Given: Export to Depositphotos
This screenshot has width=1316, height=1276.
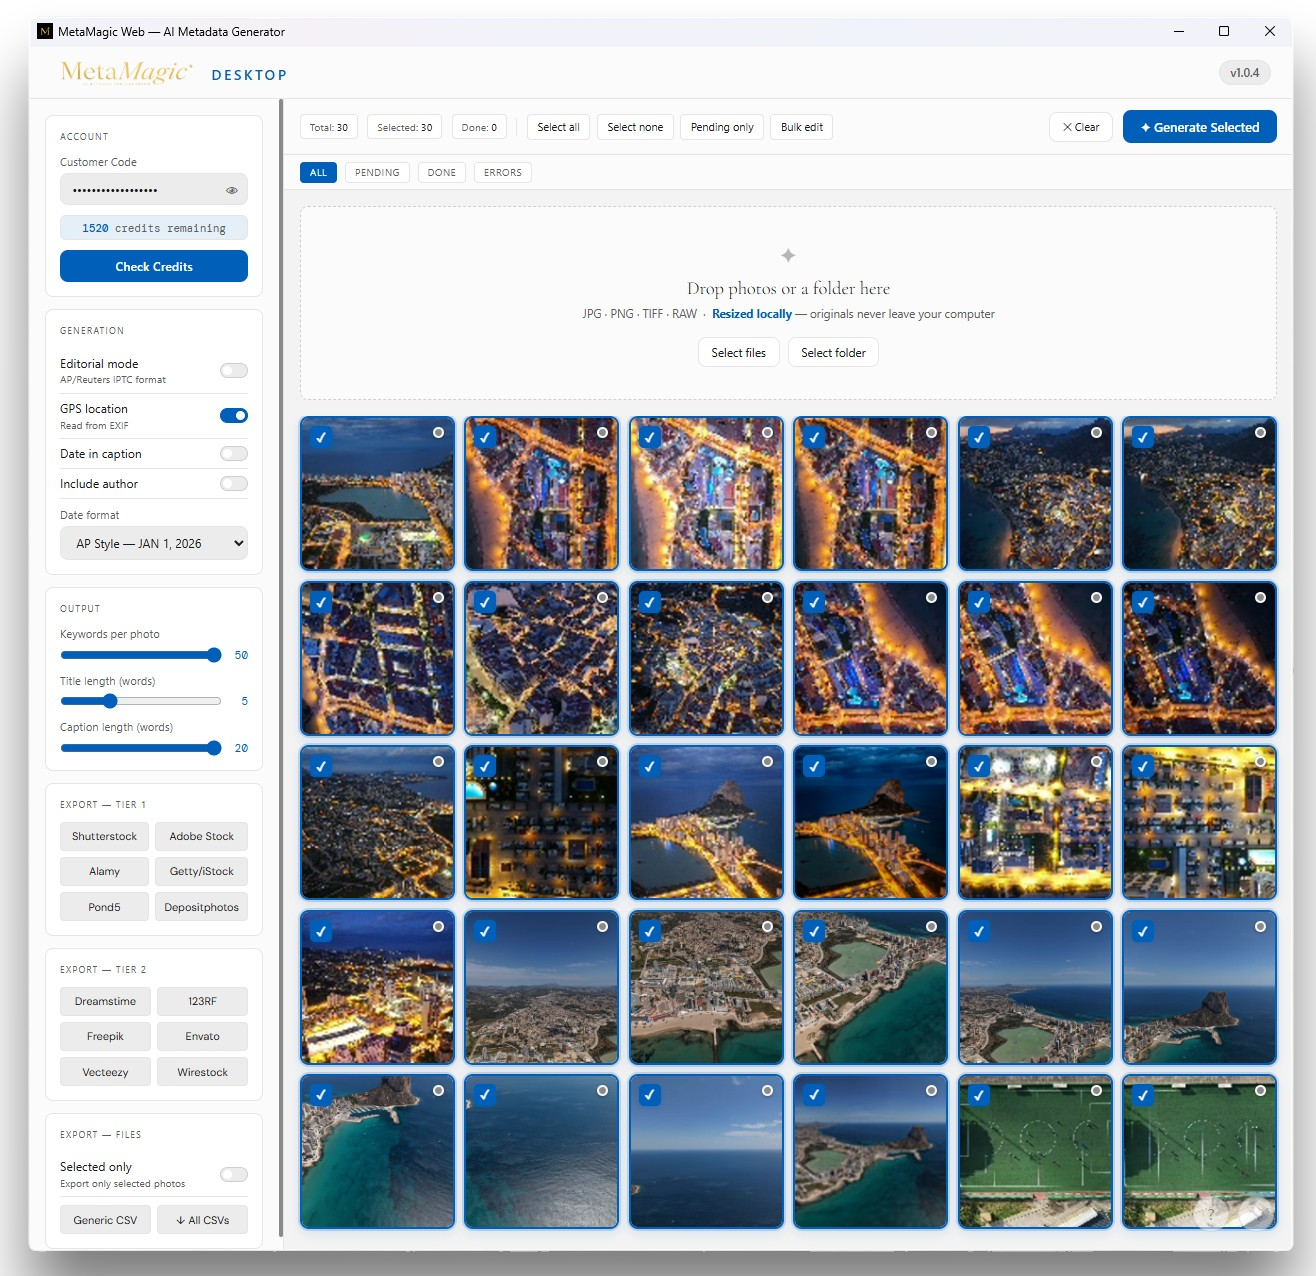Looking at the screenshot, I should (x=202, y=908).
